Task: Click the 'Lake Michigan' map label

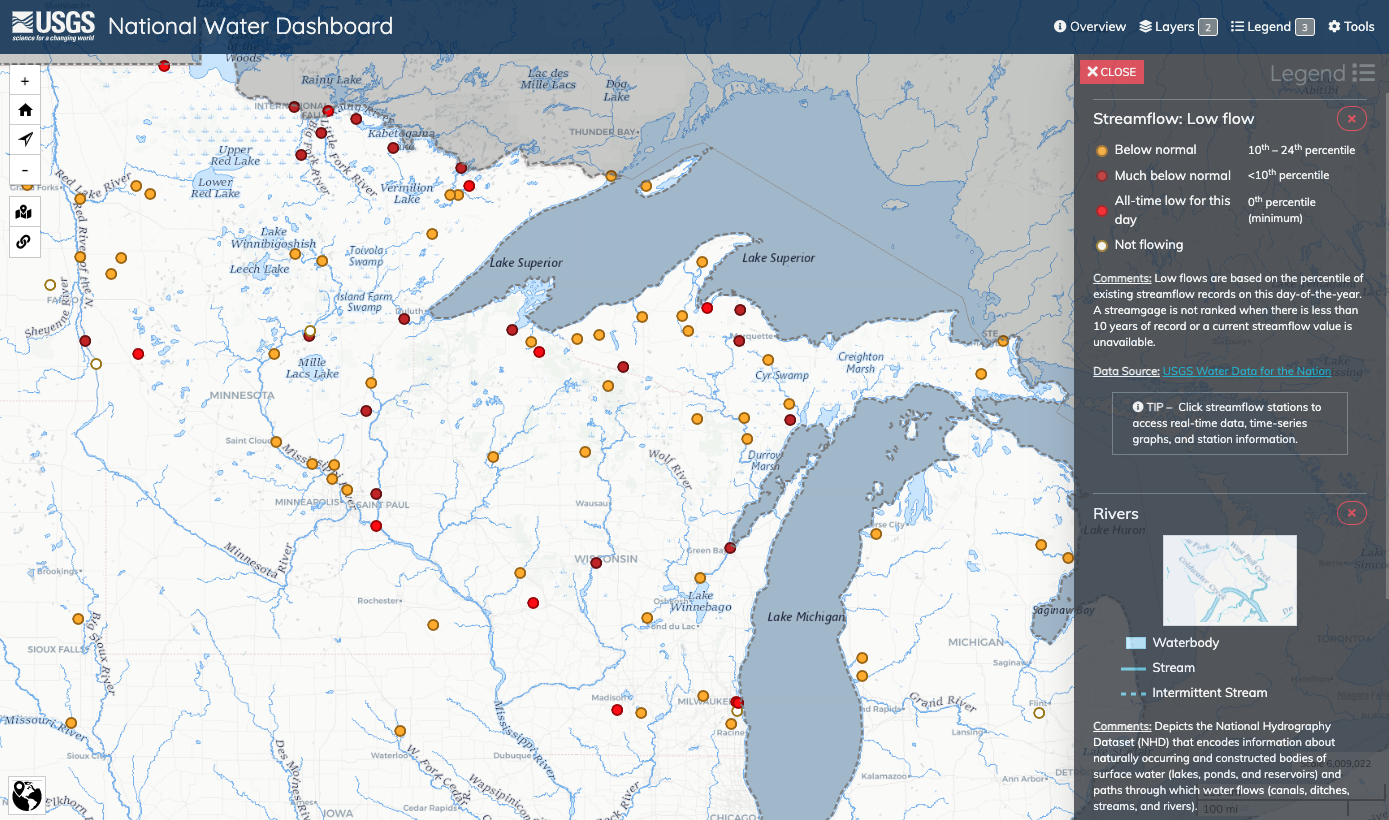Action: point(806,617)
